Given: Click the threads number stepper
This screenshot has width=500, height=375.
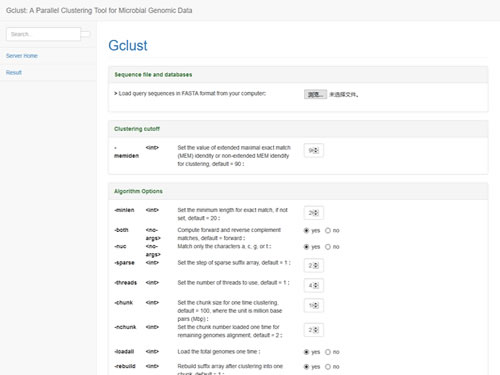Looking at the screenshot, I should pos(313,285).
